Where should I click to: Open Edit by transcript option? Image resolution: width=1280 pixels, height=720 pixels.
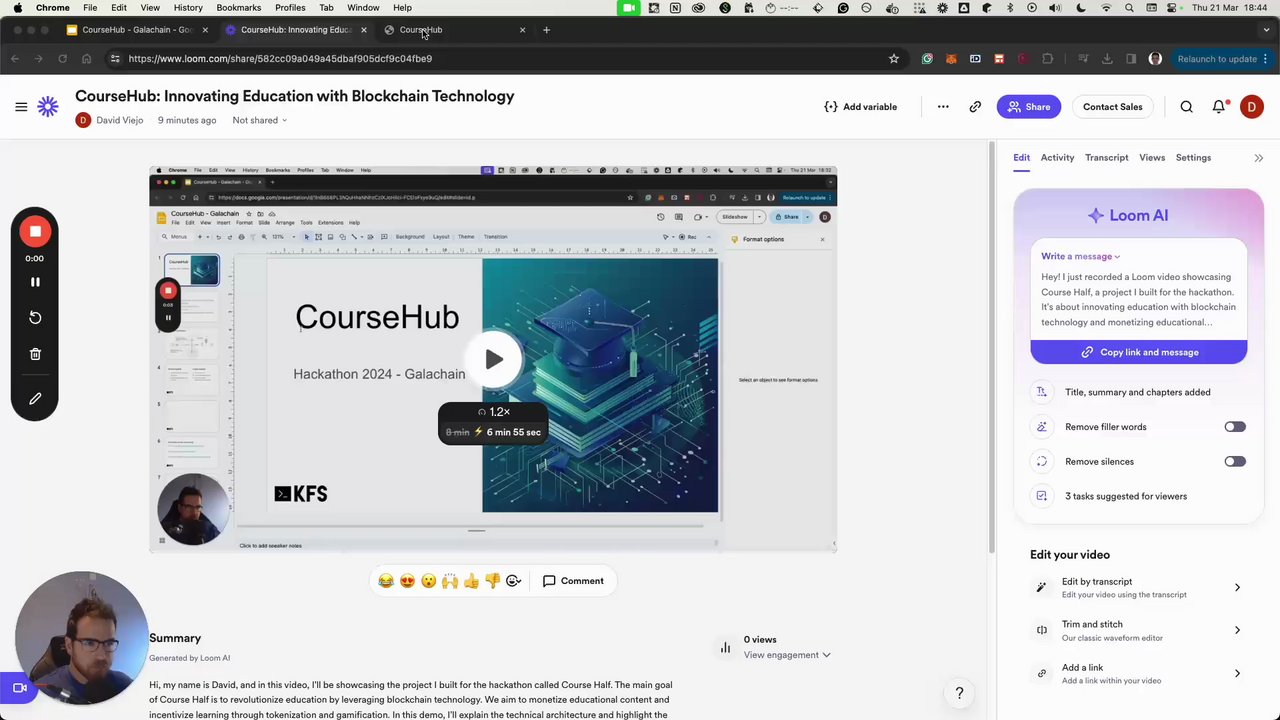point(1138,588)
